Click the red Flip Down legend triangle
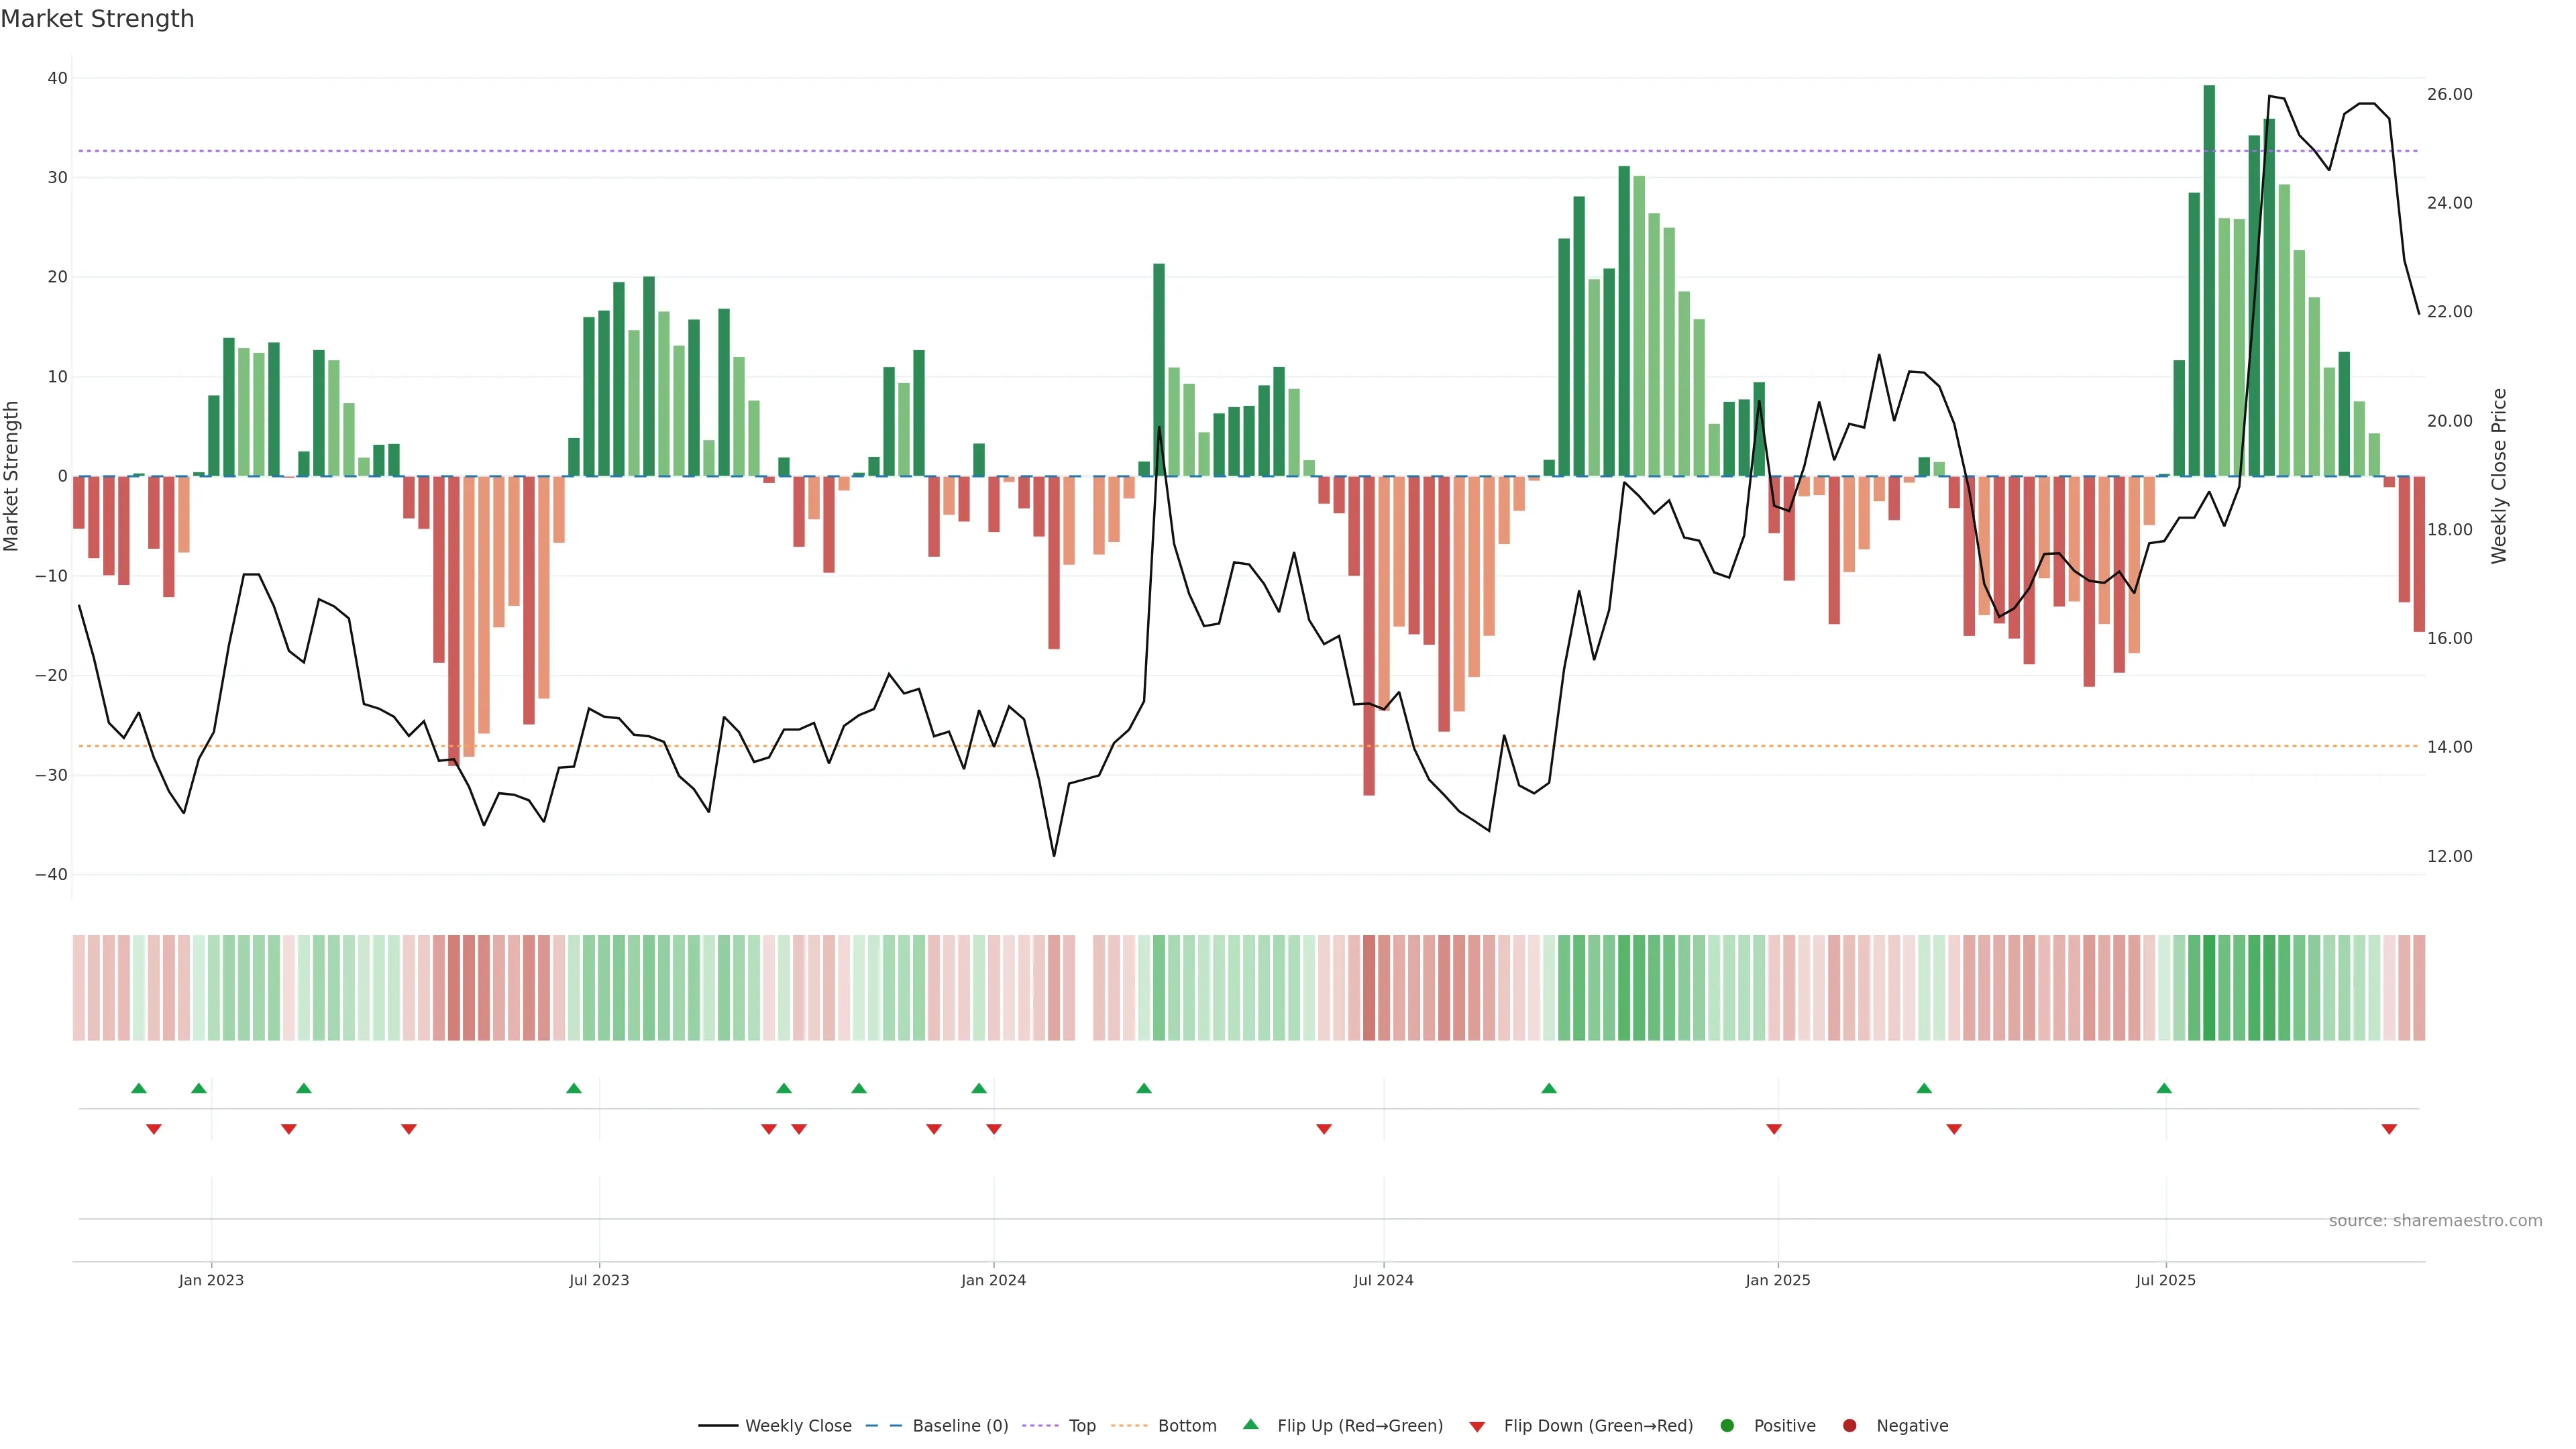The image size is (2576, 1449). point(1477,1427)
